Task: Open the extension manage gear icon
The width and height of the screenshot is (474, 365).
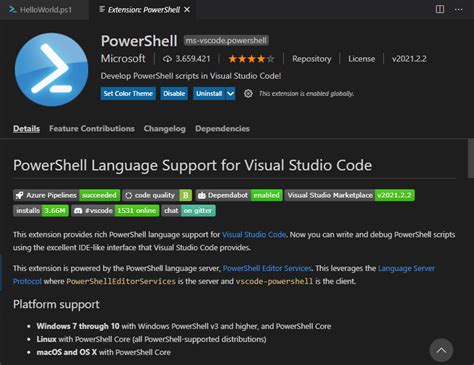Action: pyautogui.click(x=248, y=94)
